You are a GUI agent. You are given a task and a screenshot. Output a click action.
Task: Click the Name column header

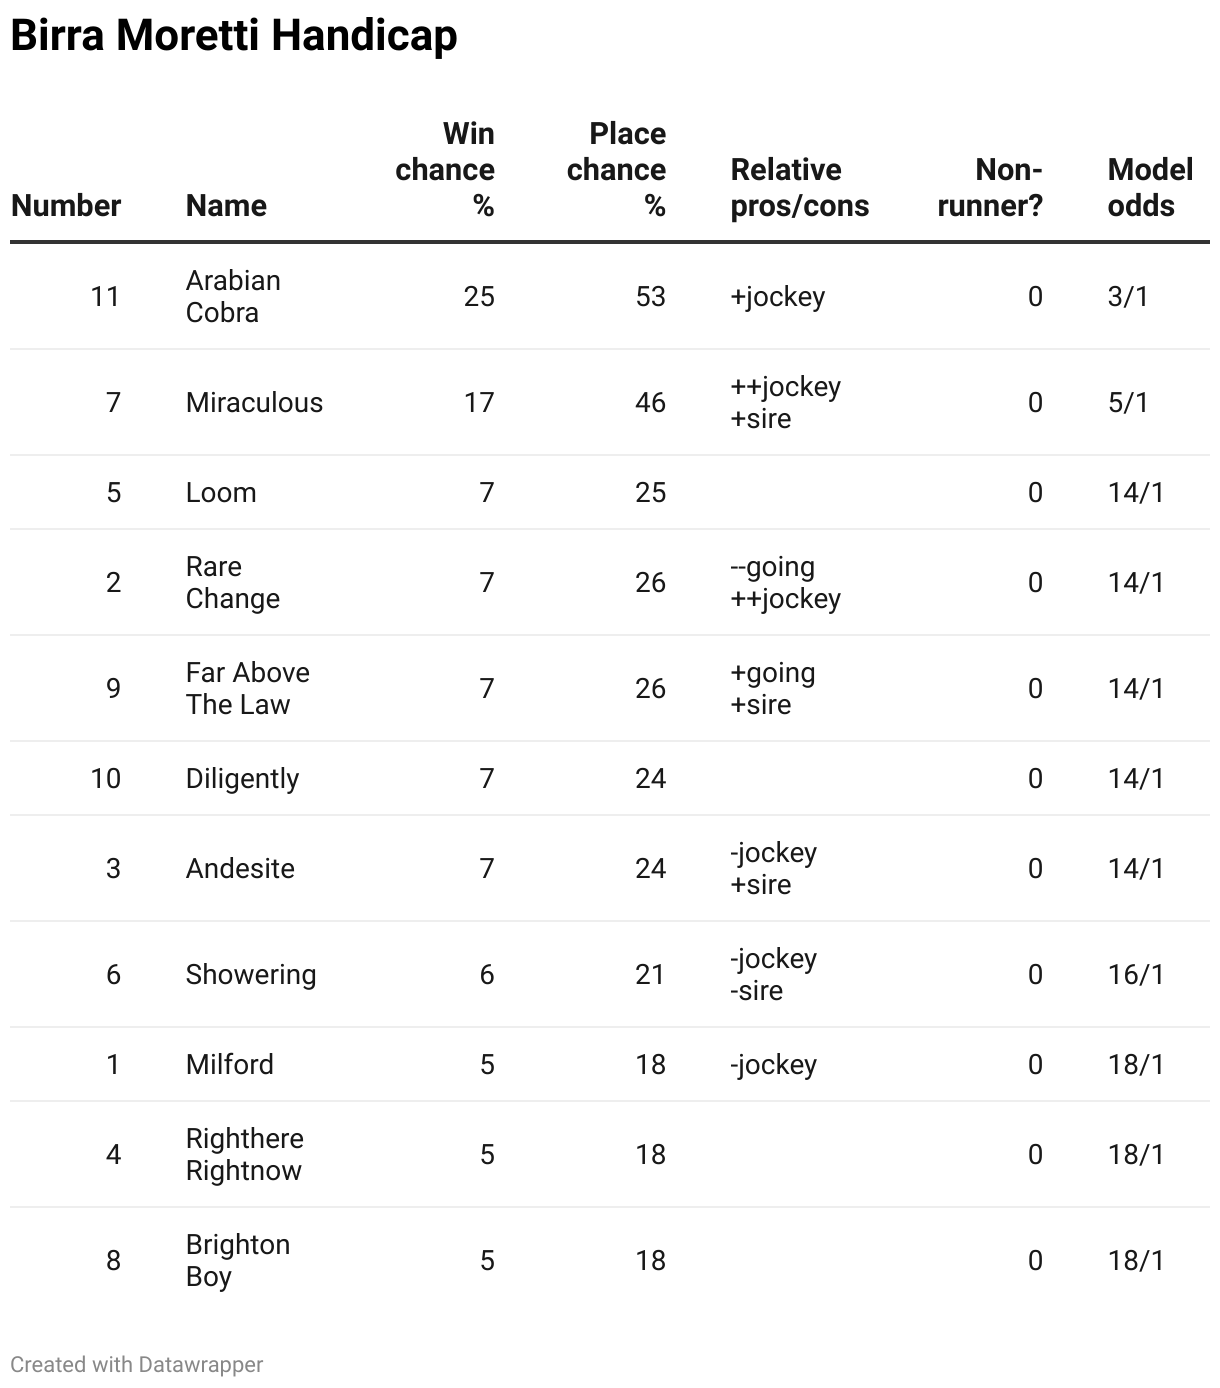[x=226, y=205]
